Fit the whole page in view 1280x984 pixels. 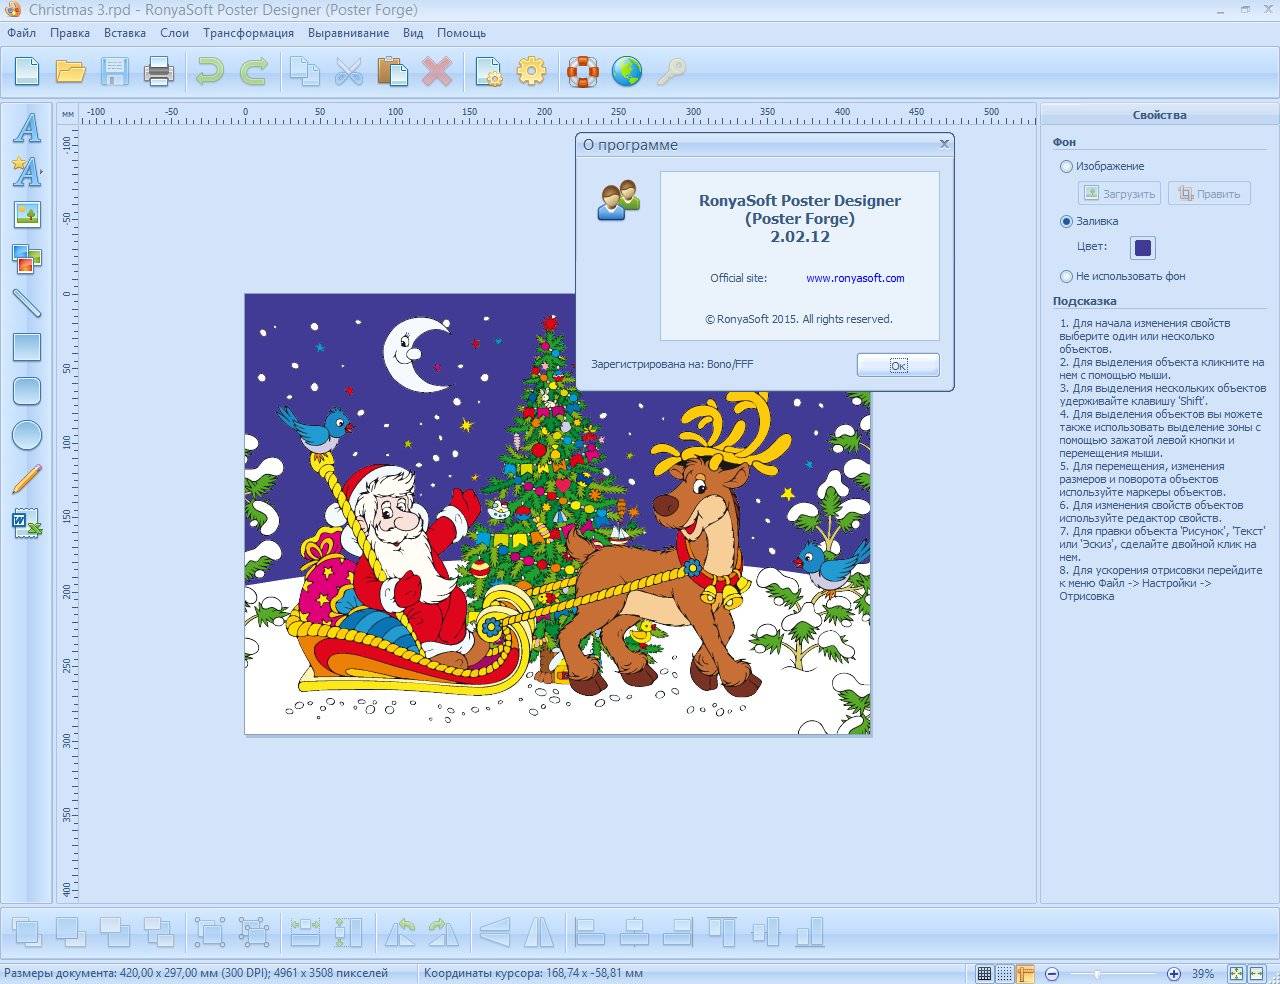(1237, 973)
